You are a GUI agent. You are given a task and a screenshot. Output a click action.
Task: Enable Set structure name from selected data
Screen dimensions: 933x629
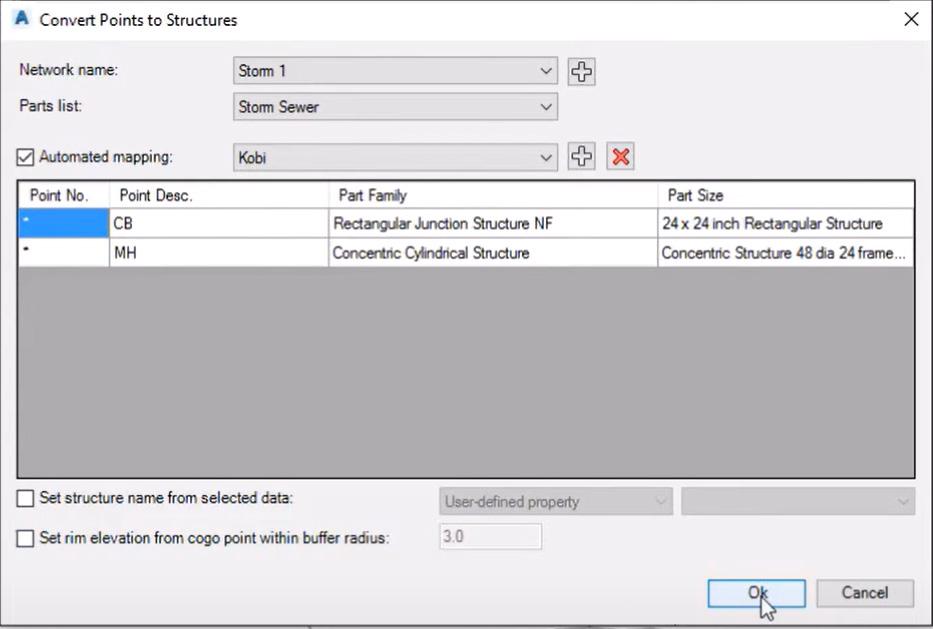[26, 498]
